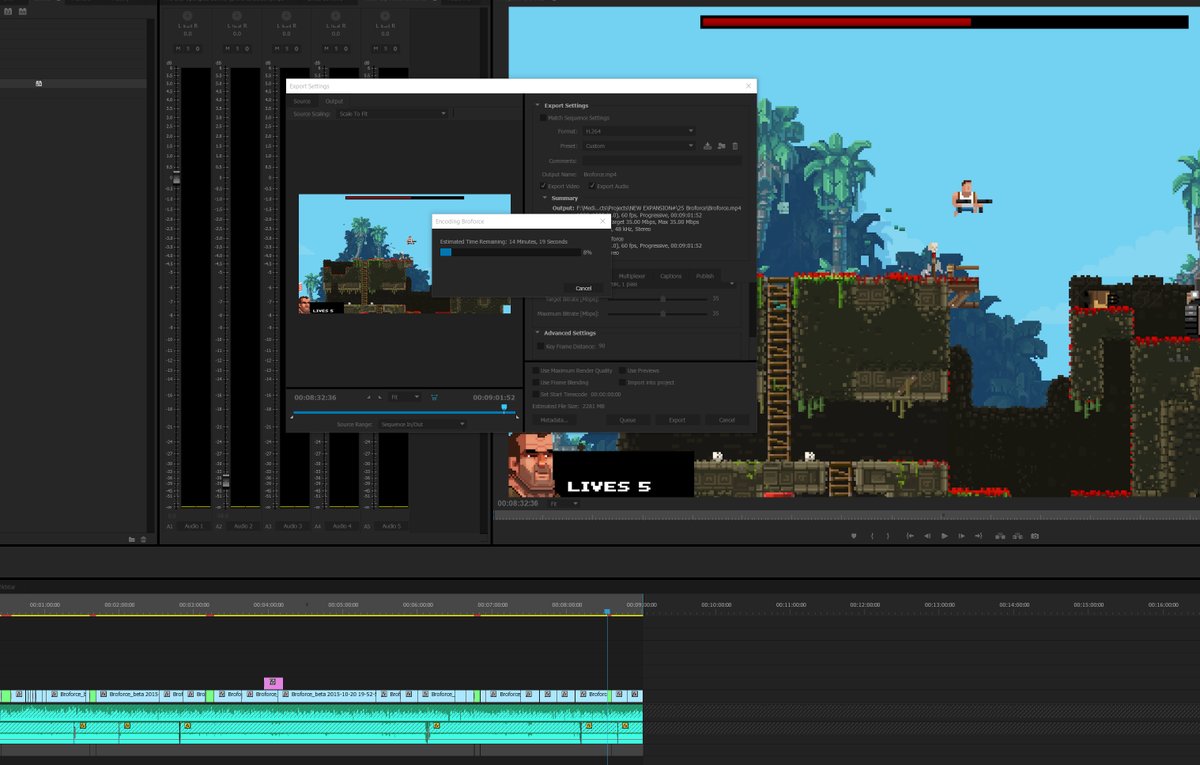1200x765 pixels.
Task: Click the aspect ratio correction icon in export preview
Action: [x=434, y=397]
